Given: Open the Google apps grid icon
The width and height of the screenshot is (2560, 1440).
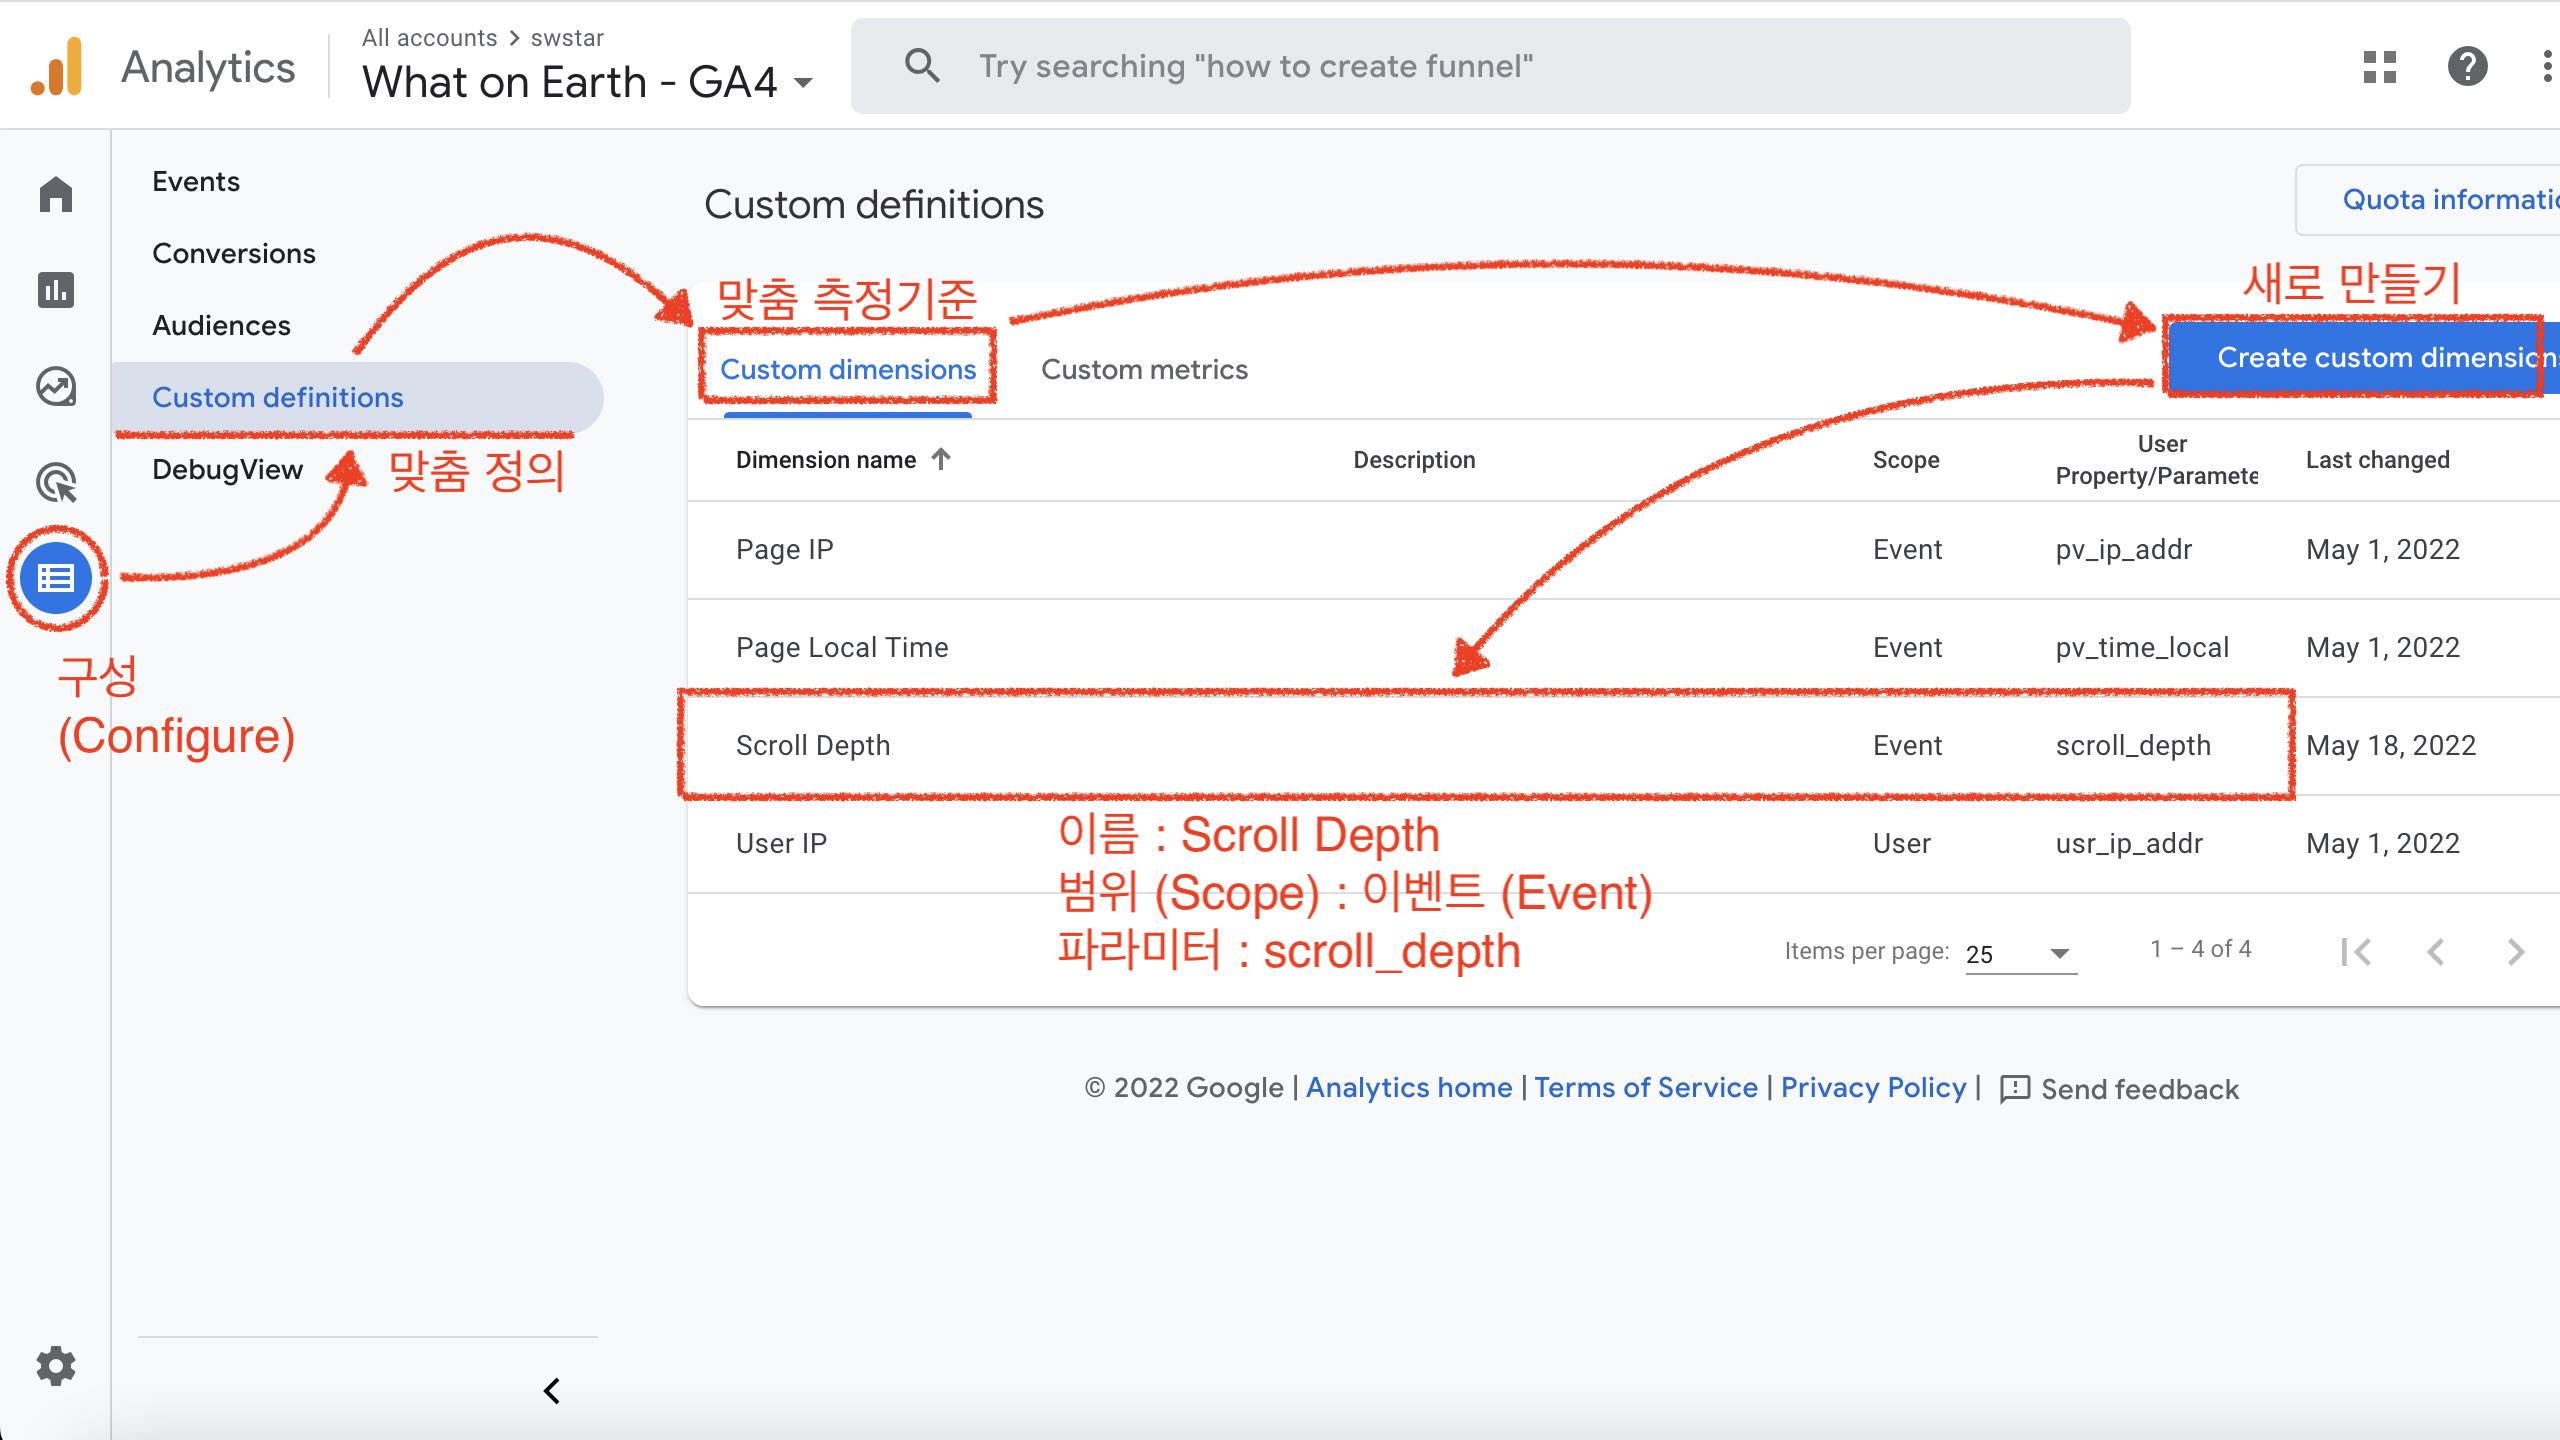Looking at the screenshot, I should click(2378, 66).
